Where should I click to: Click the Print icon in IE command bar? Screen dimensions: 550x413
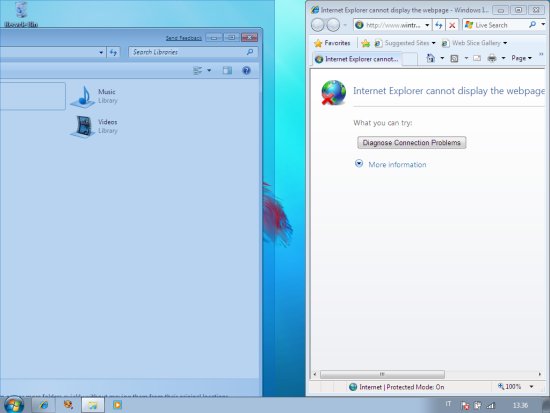pos(492,58)
